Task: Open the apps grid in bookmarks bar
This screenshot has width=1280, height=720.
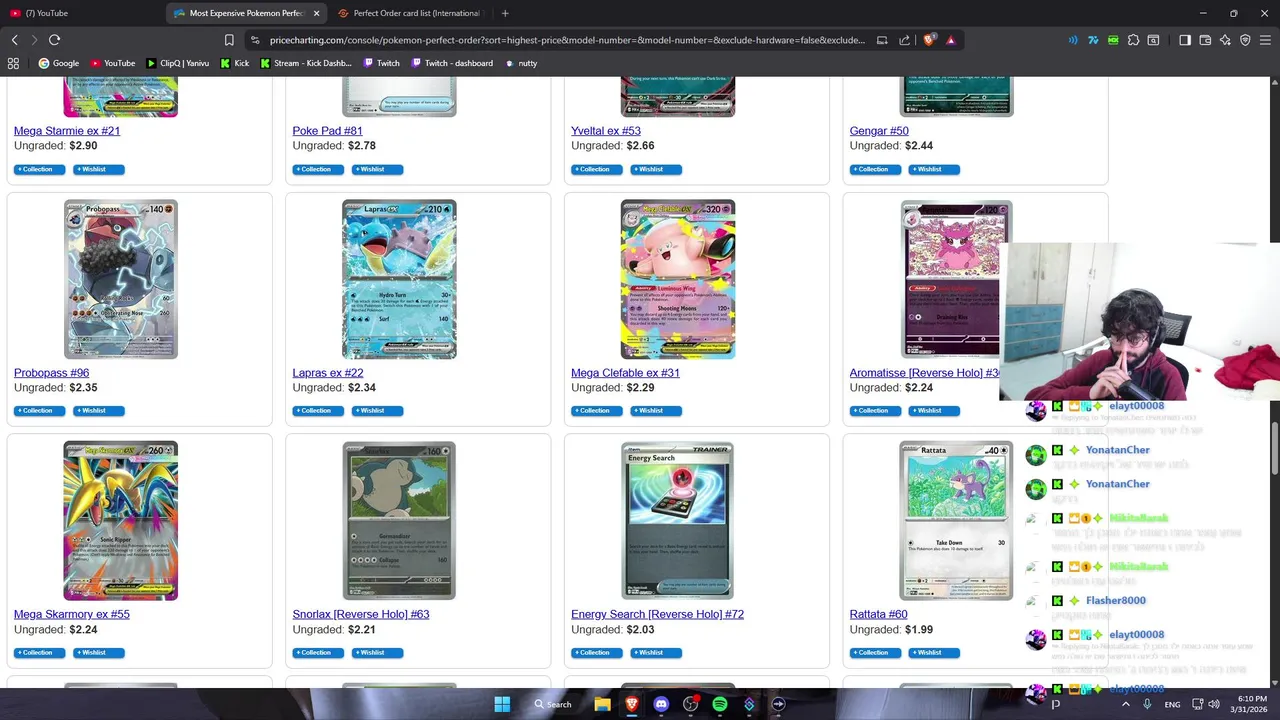Action: tap(13, 63)
